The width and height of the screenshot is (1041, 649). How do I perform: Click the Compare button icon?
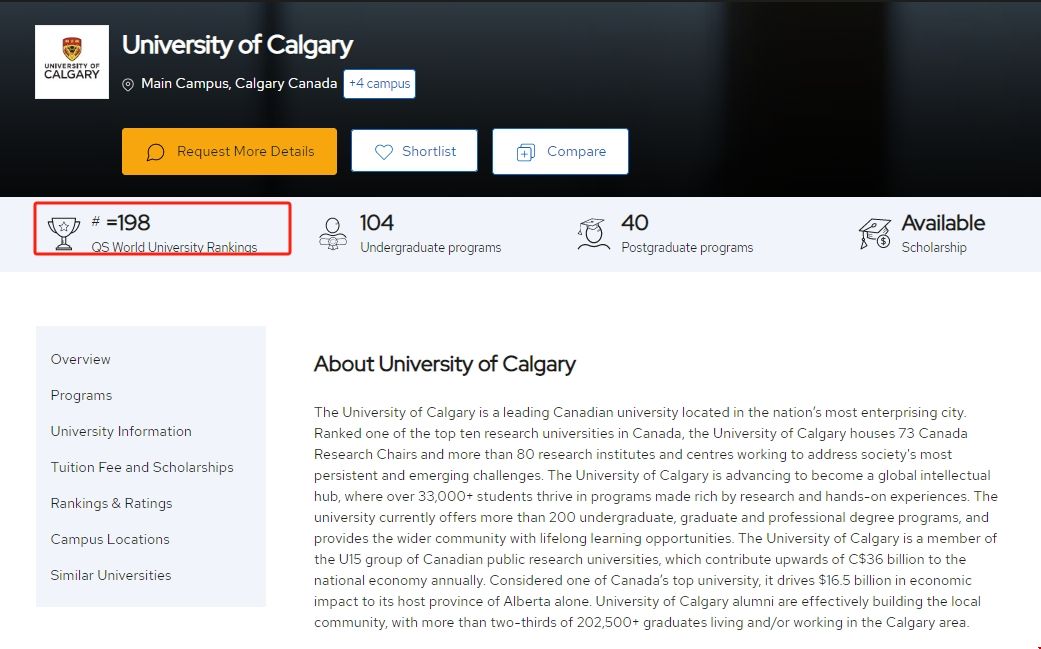coord(526,152)
